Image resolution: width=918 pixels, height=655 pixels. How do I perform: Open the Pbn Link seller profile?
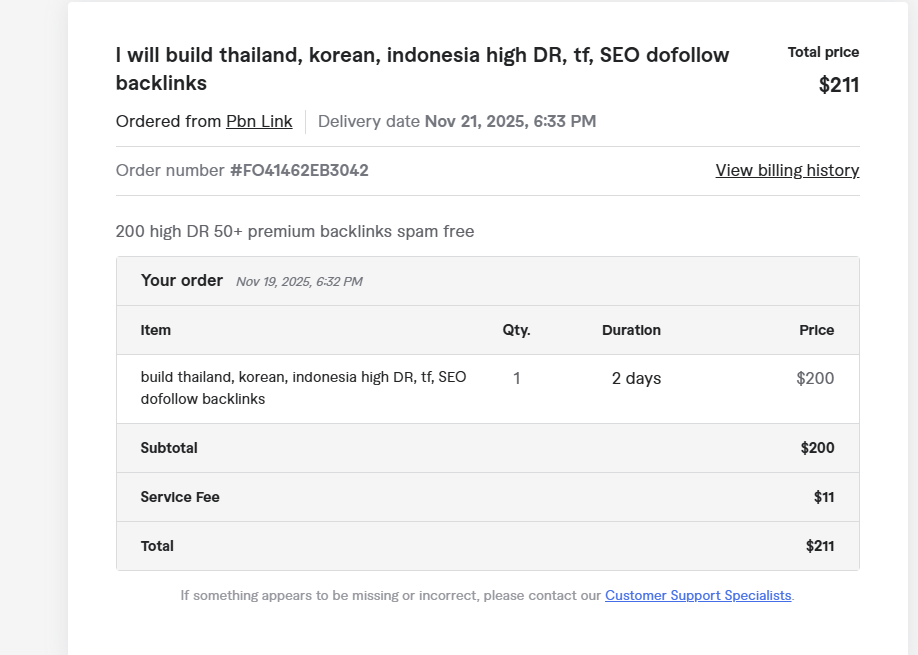click(x=259, y=122)
